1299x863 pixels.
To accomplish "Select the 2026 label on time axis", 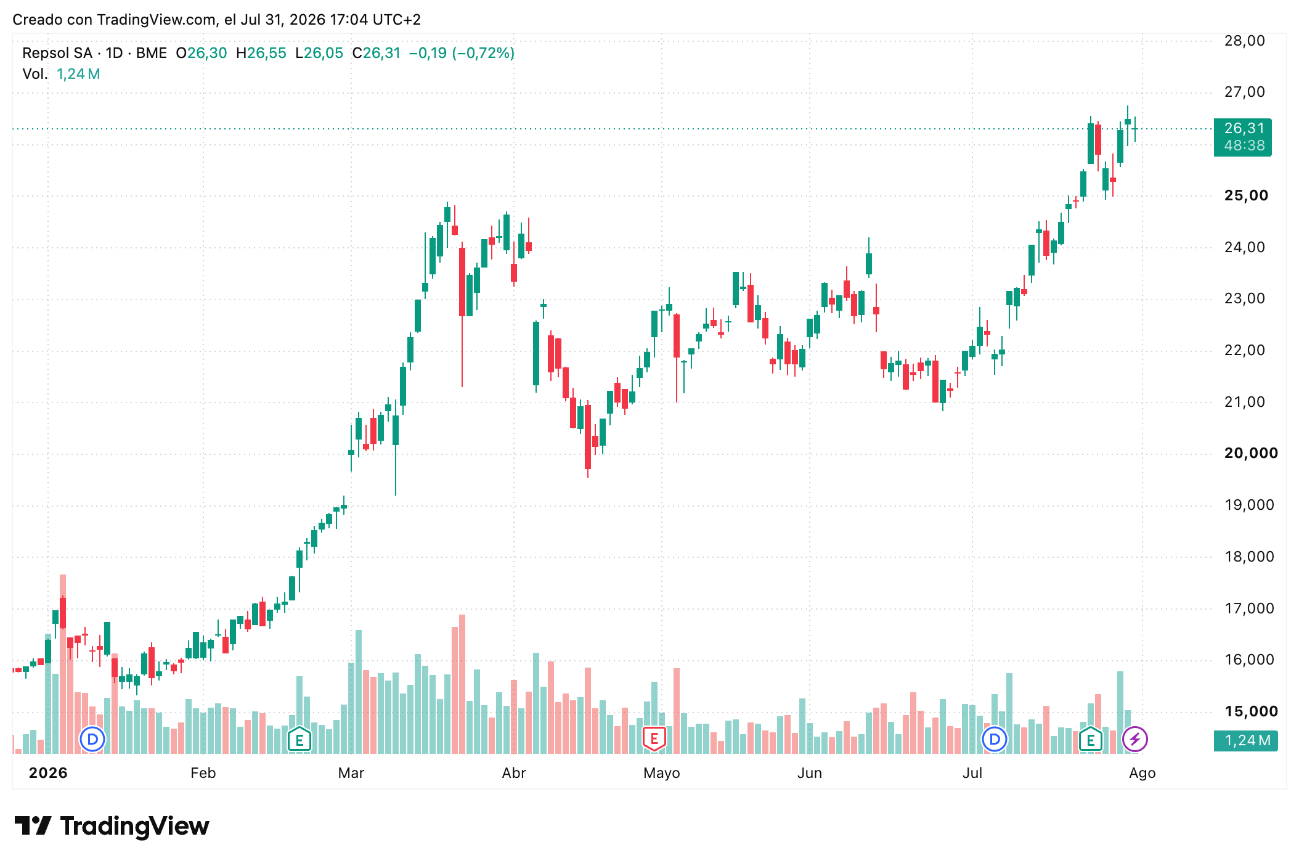I will pos(47,773).
